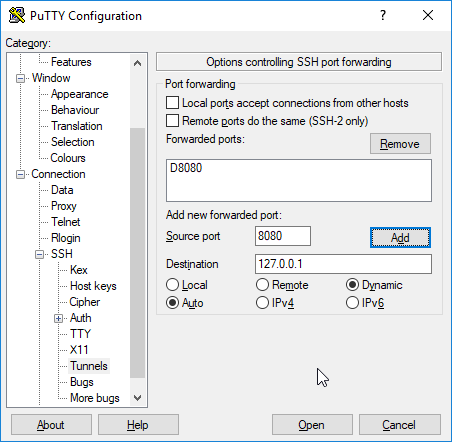452x442 pixels.
Task: Collapse the Window tree node
Action: 20,79
